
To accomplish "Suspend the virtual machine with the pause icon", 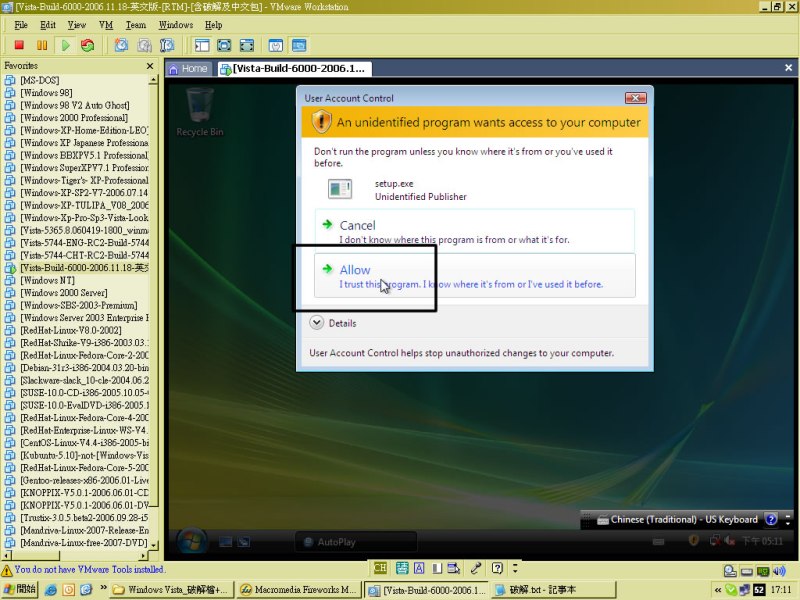I will (42, 45).
